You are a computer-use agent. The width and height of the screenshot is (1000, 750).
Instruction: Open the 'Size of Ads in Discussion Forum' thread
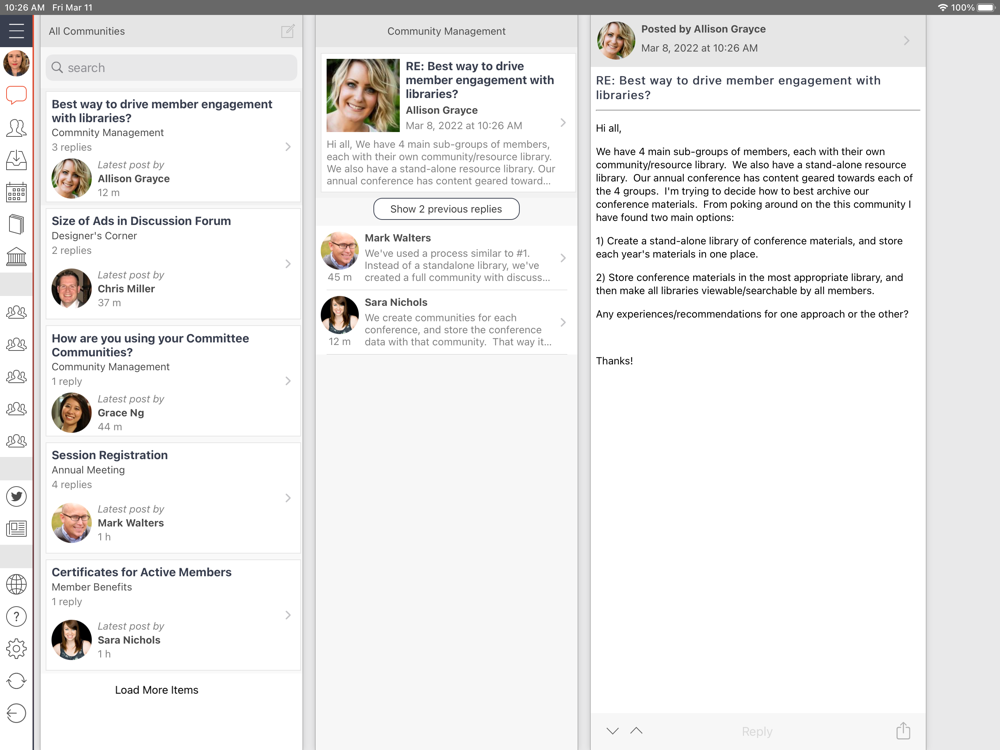tap(173, 263)
